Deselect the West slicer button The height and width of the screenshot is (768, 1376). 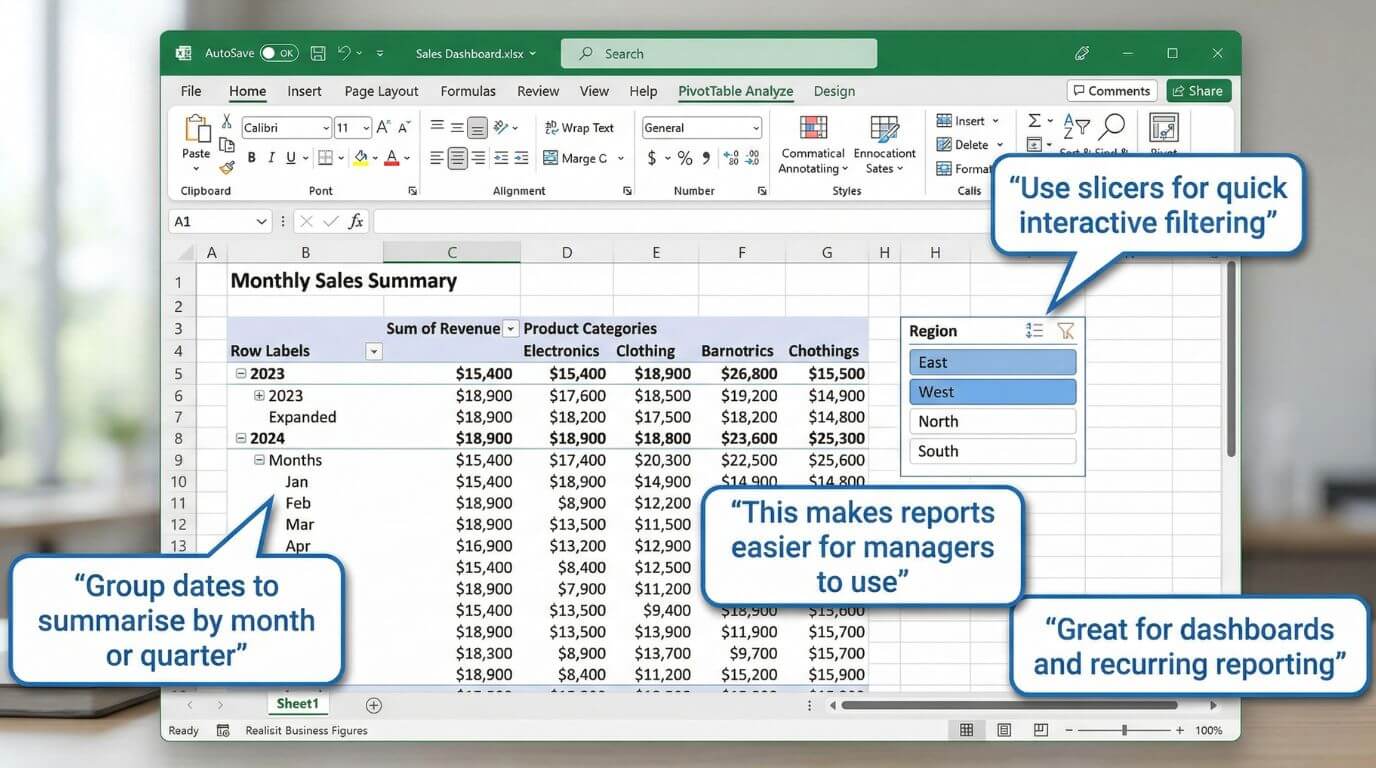(x=992, y=391)
